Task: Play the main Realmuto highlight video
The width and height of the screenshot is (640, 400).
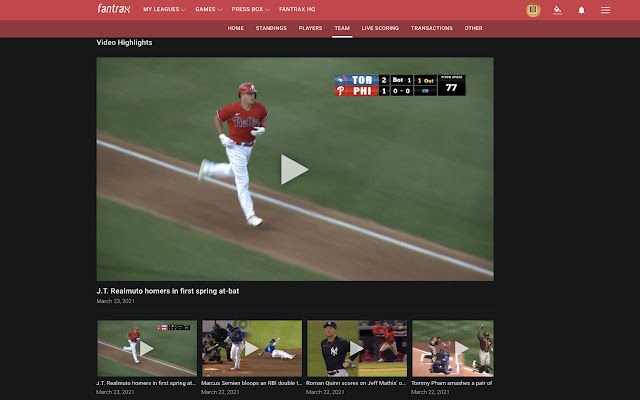Action: coord(295,169)
